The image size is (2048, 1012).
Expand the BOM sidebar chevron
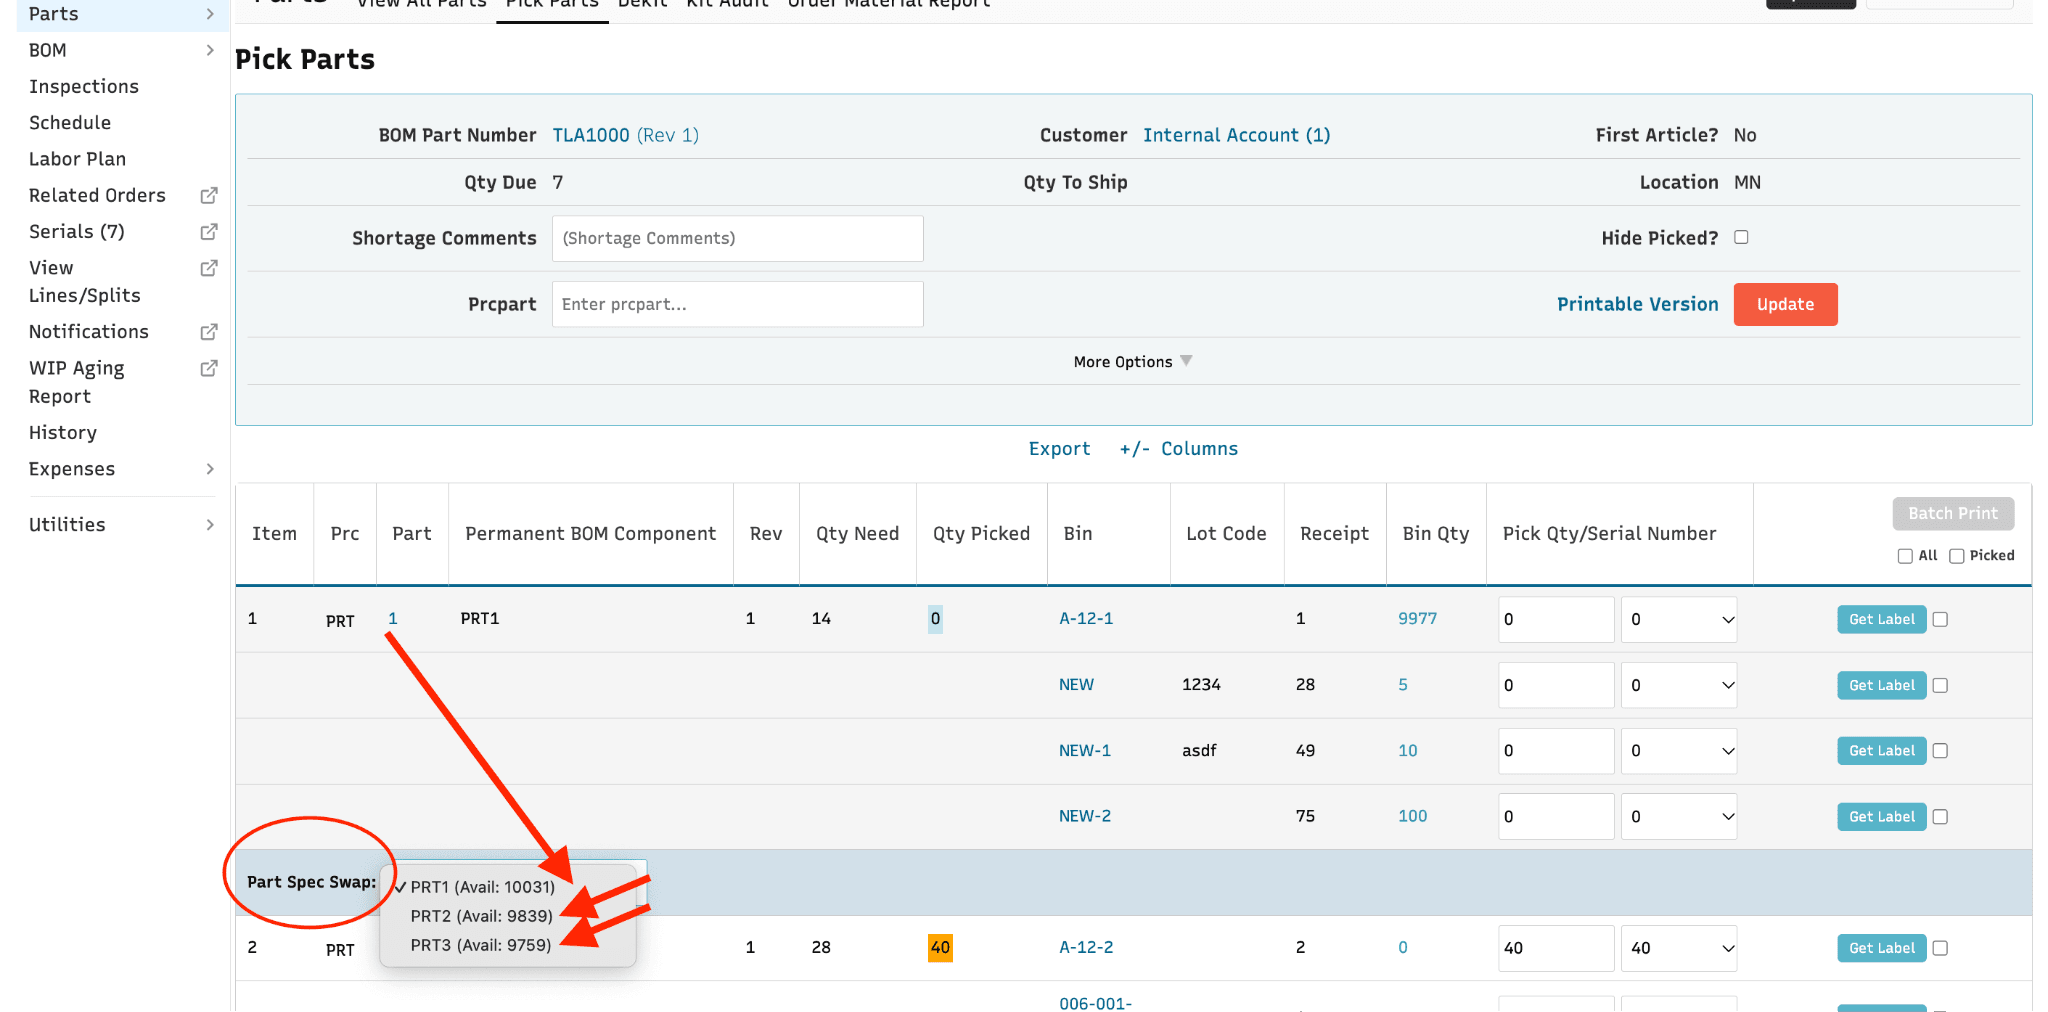point(210,50)
